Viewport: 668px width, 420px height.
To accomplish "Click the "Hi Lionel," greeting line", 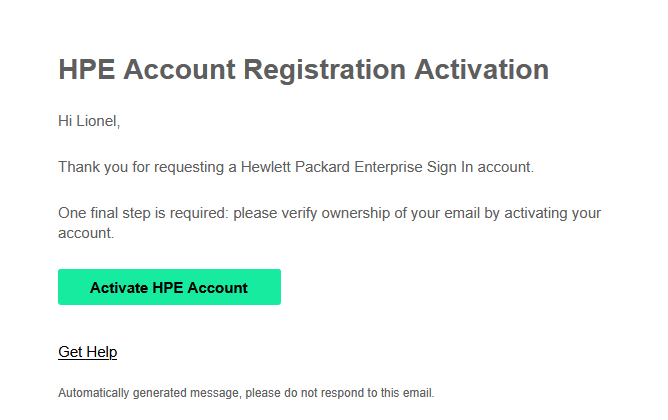I will 89,122.
